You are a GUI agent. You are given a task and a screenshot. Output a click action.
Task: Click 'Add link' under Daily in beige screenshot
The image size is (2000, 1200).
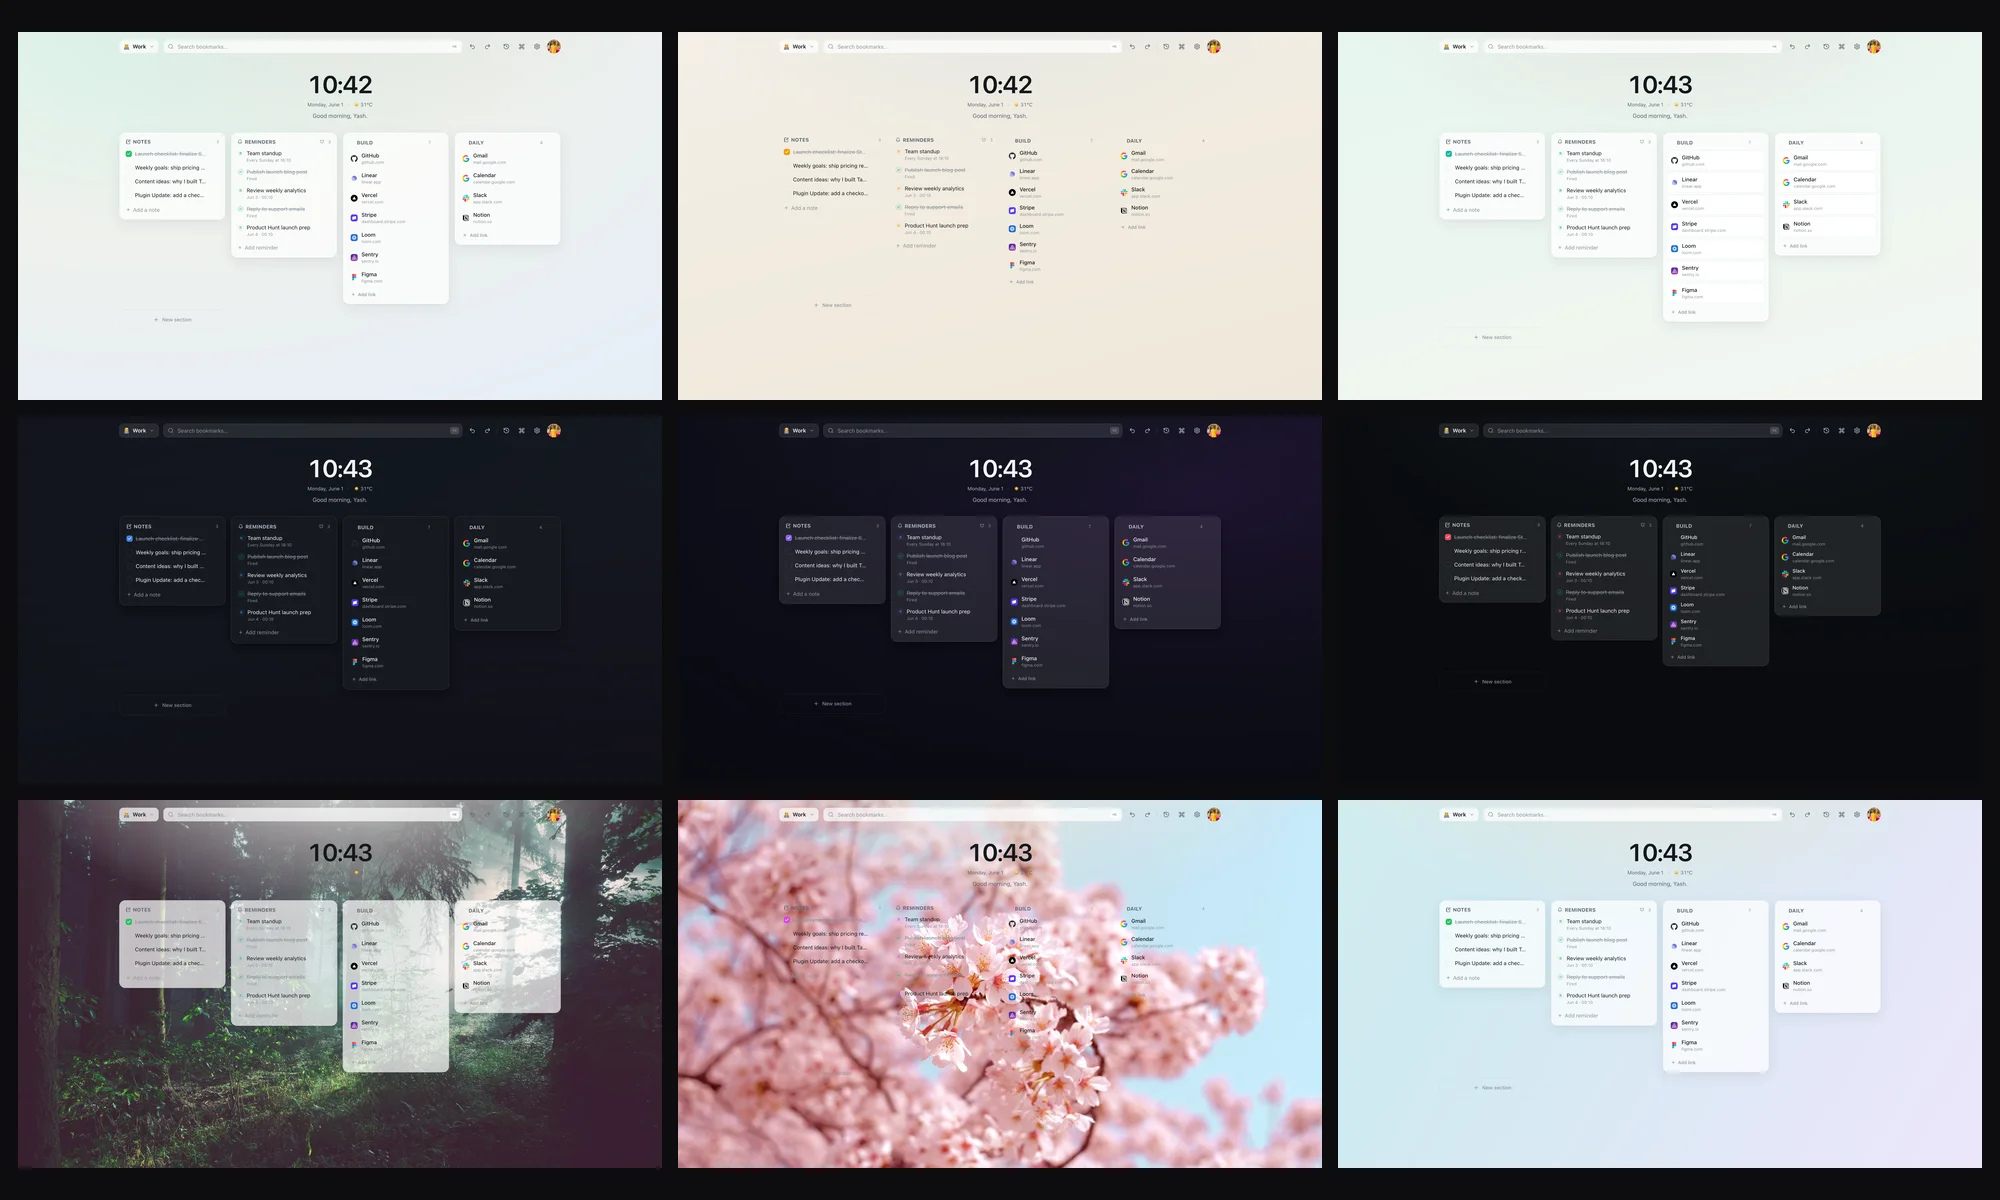pyautogui.click(x=1134, y=227)
